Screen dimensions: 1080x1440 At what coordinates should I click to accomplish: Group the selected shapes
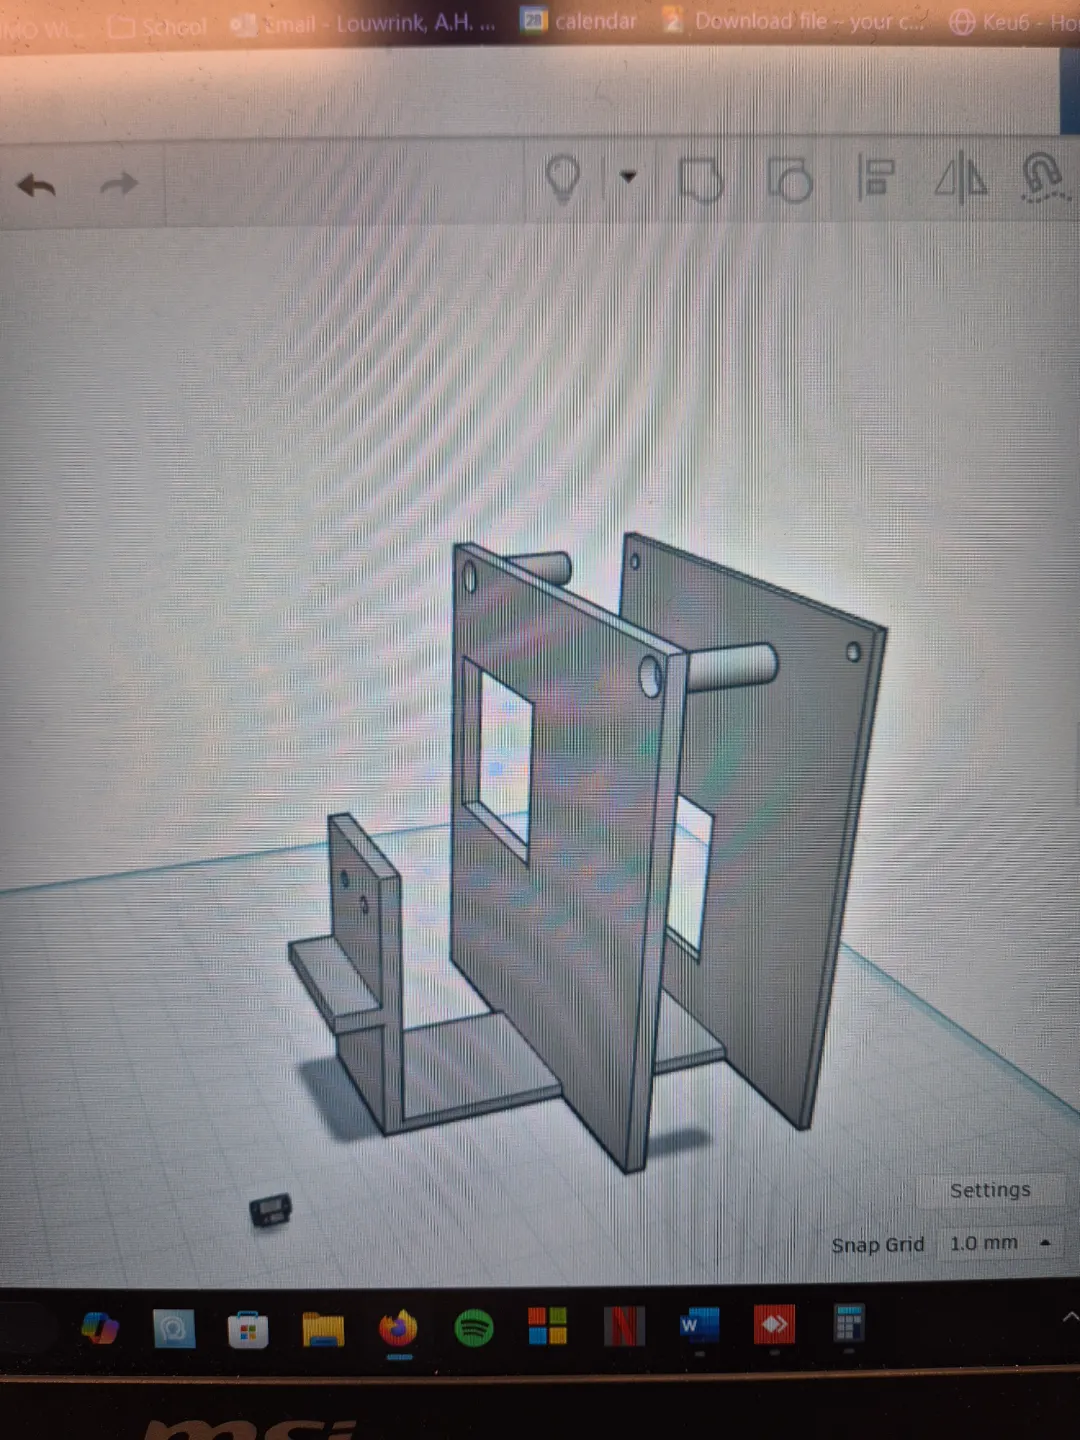(x=701, y=180)
